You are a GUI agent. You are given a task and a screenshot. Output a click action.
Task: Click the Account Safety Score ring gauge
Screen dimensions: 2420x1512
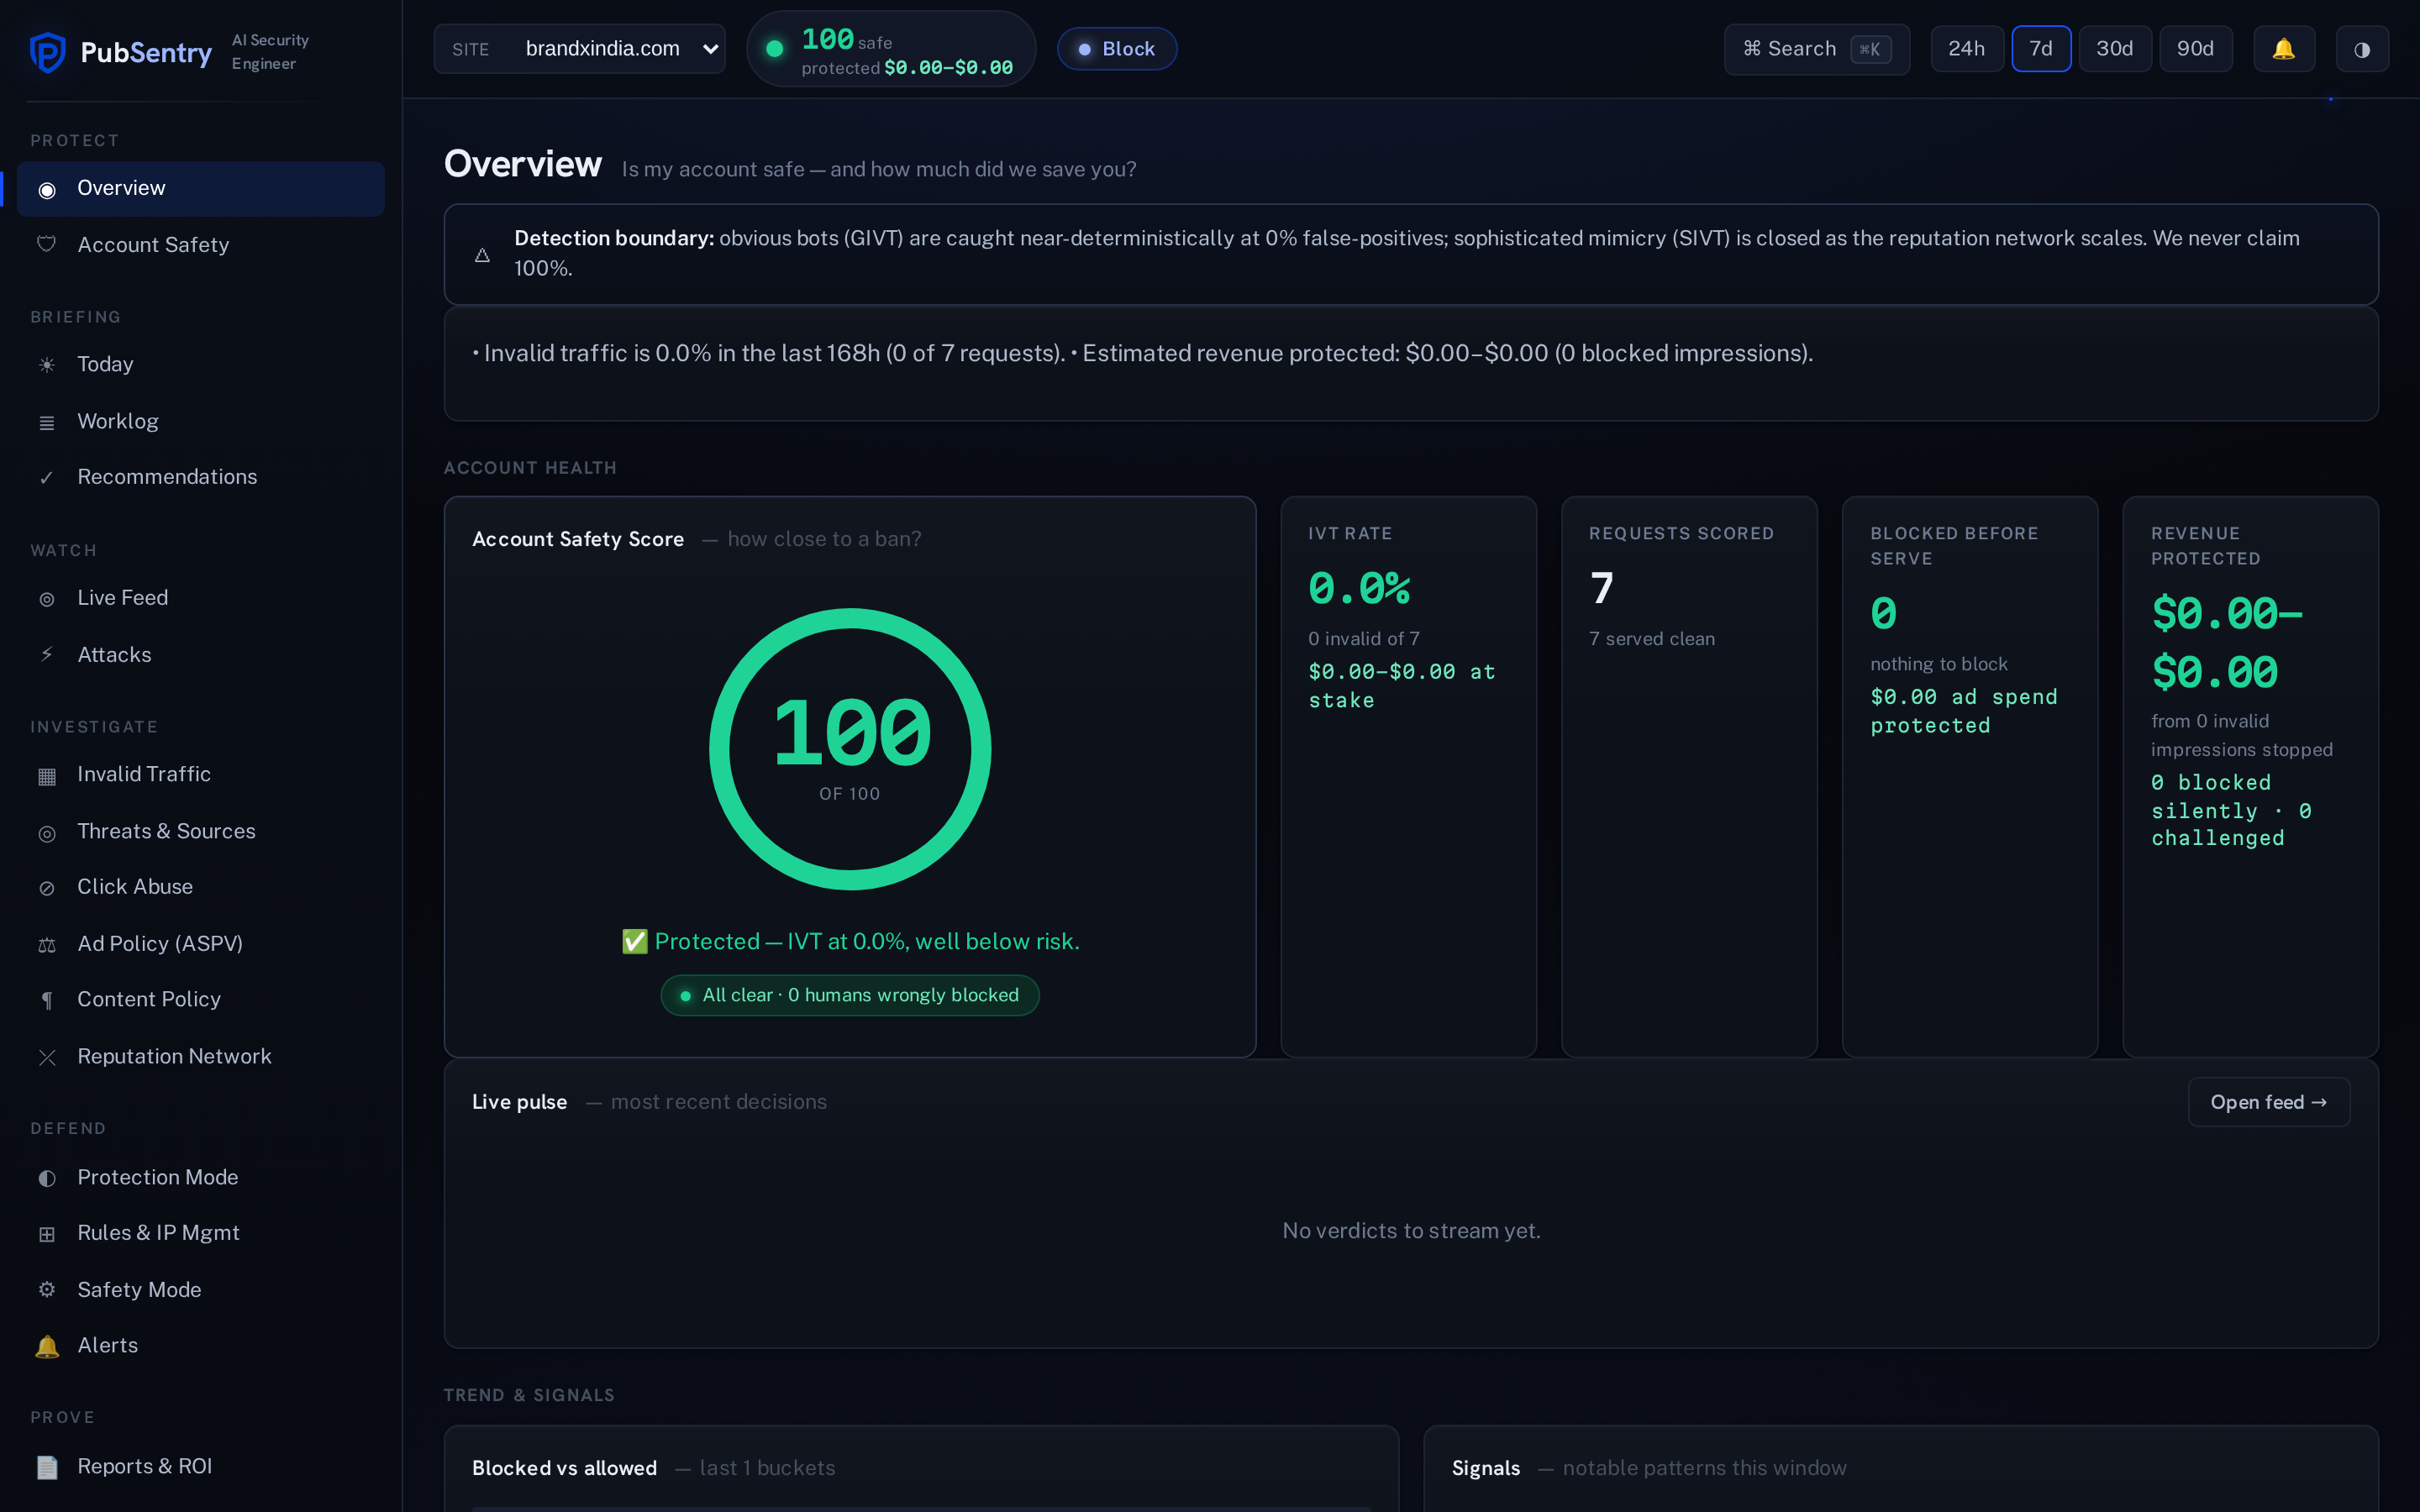click(x=850, y=749)
